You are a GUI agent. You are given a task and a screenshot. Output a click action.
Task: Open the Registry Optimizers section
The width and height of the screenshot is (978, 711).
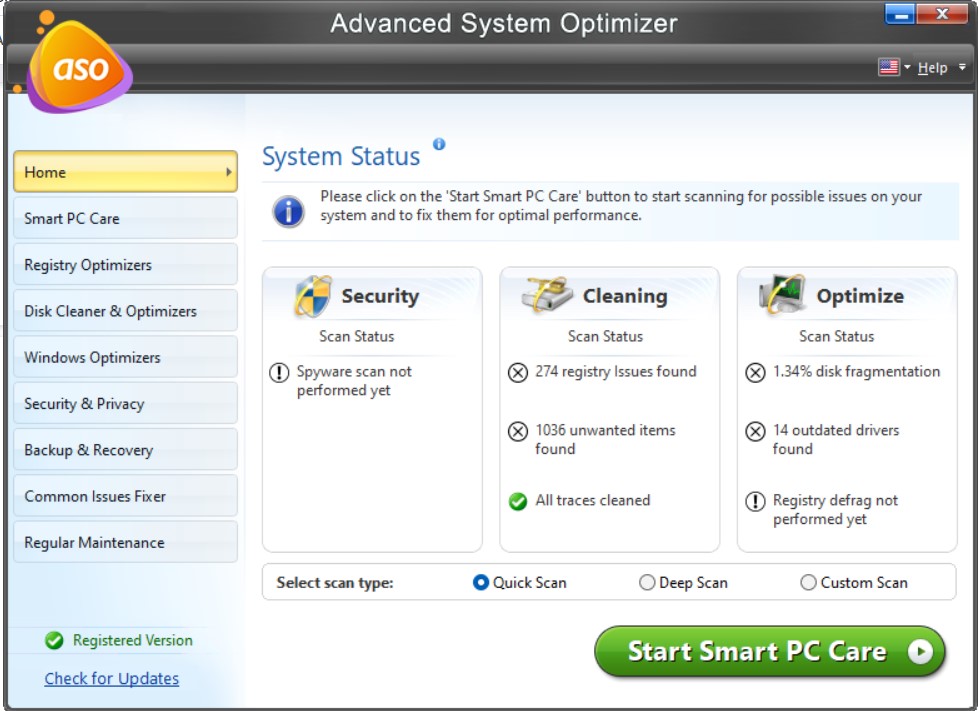125,263
